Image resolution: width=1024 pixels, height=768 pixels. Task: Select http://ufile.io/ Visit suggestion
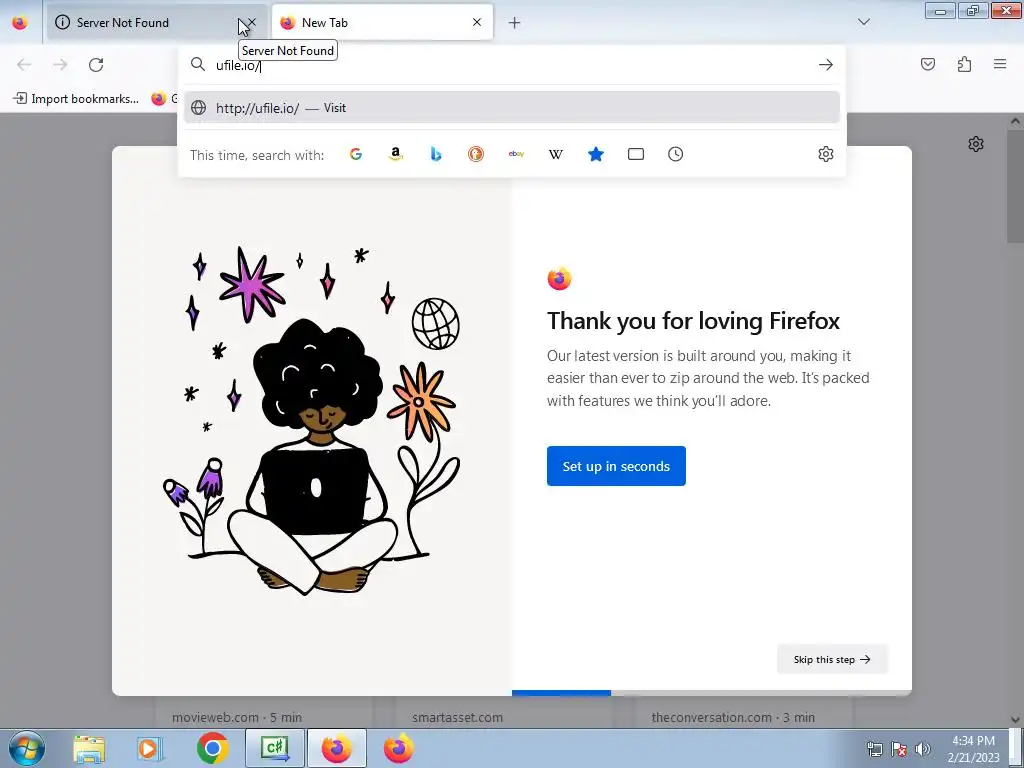pyautogui.click(x=511, y=108)
